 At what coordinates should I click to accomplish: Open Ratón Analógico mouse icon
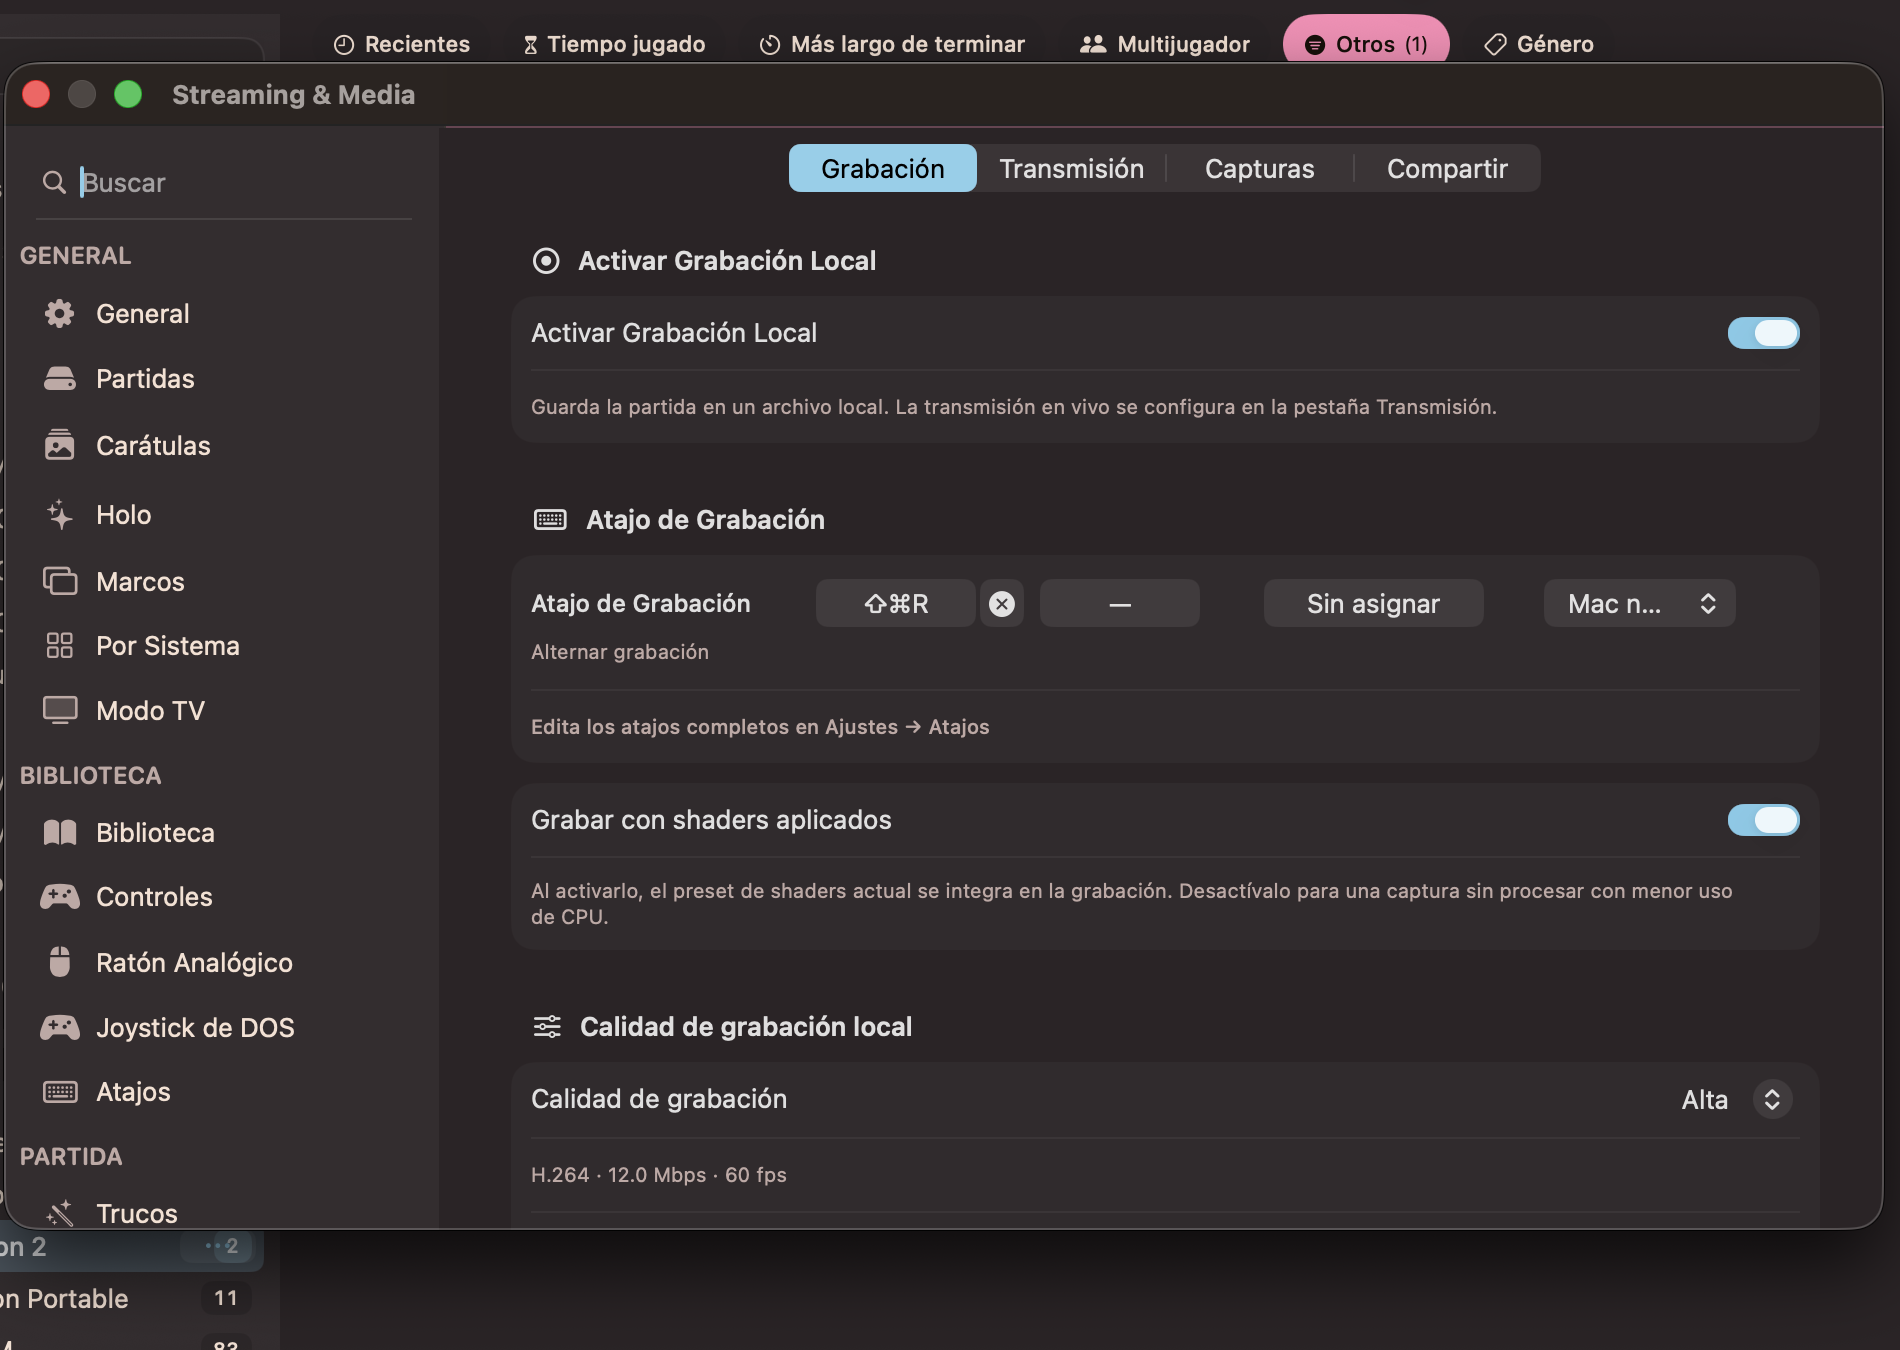click(x=60, y=961)
